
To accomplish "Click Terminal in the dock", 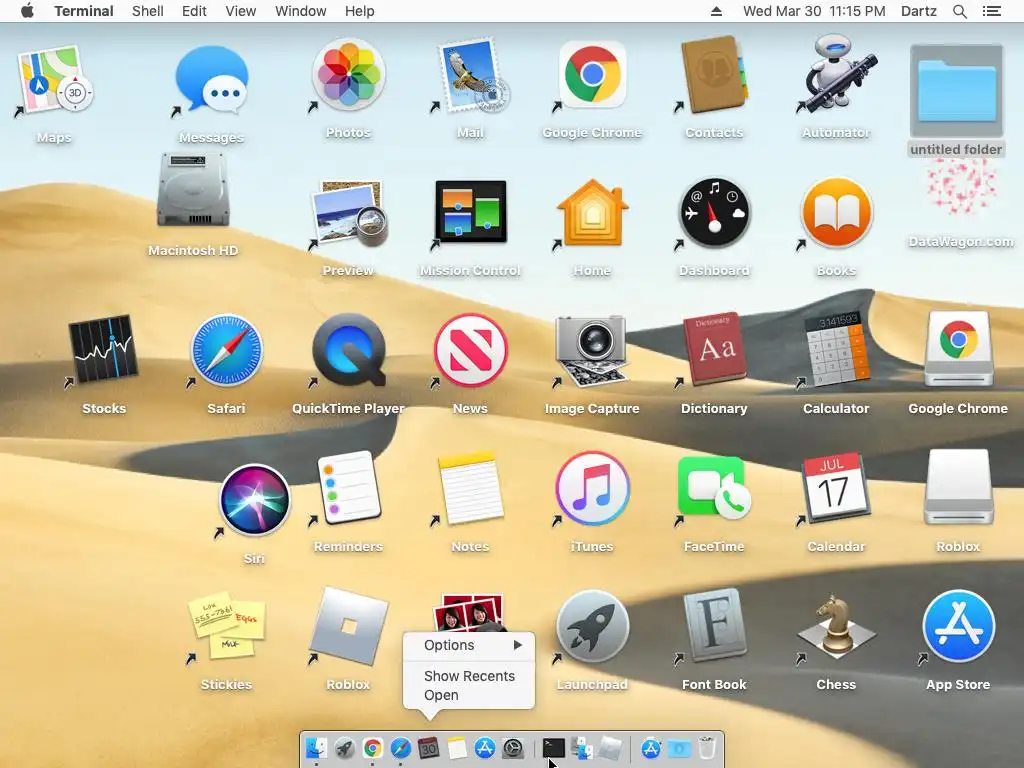I will tap(554, 748).
